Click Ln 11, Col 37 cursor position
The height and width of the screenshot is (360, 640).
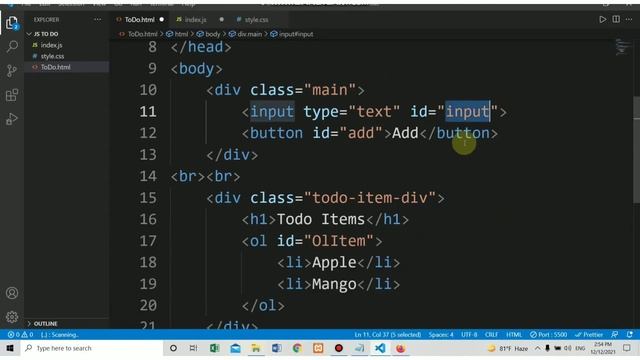click(388, 335)
